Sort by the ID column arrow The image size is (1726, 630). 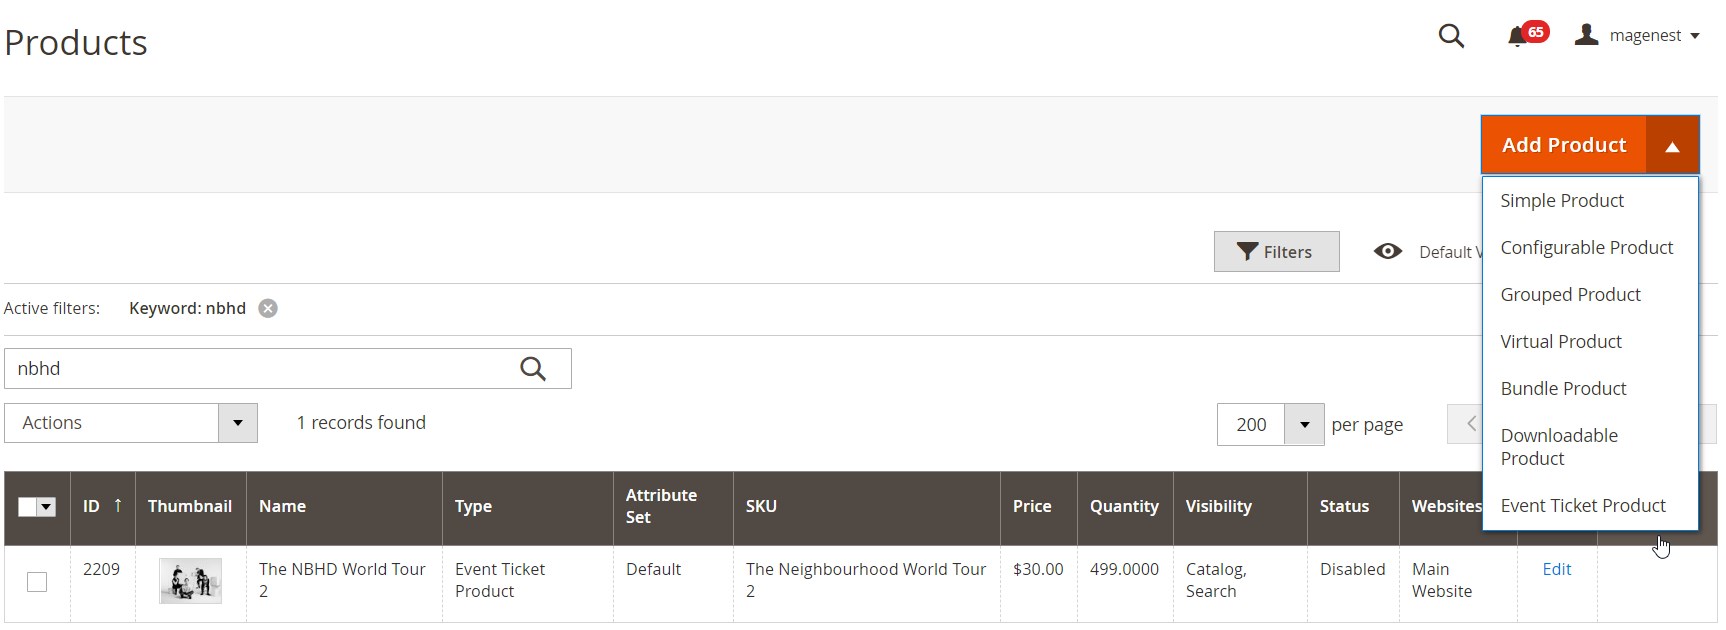(x=118, y=506)
